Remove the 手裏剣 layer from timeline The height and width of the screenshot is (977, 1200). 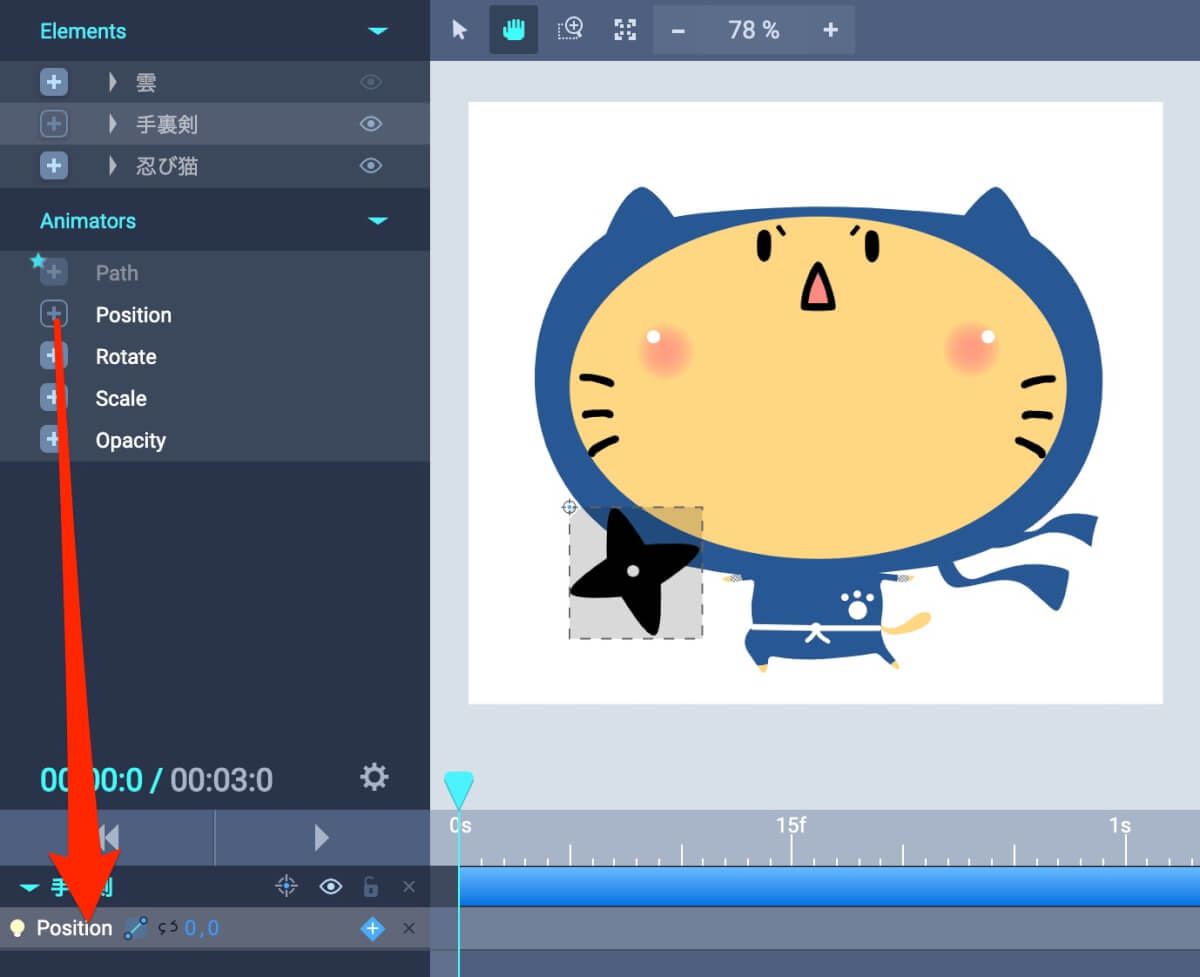(409, 887)
